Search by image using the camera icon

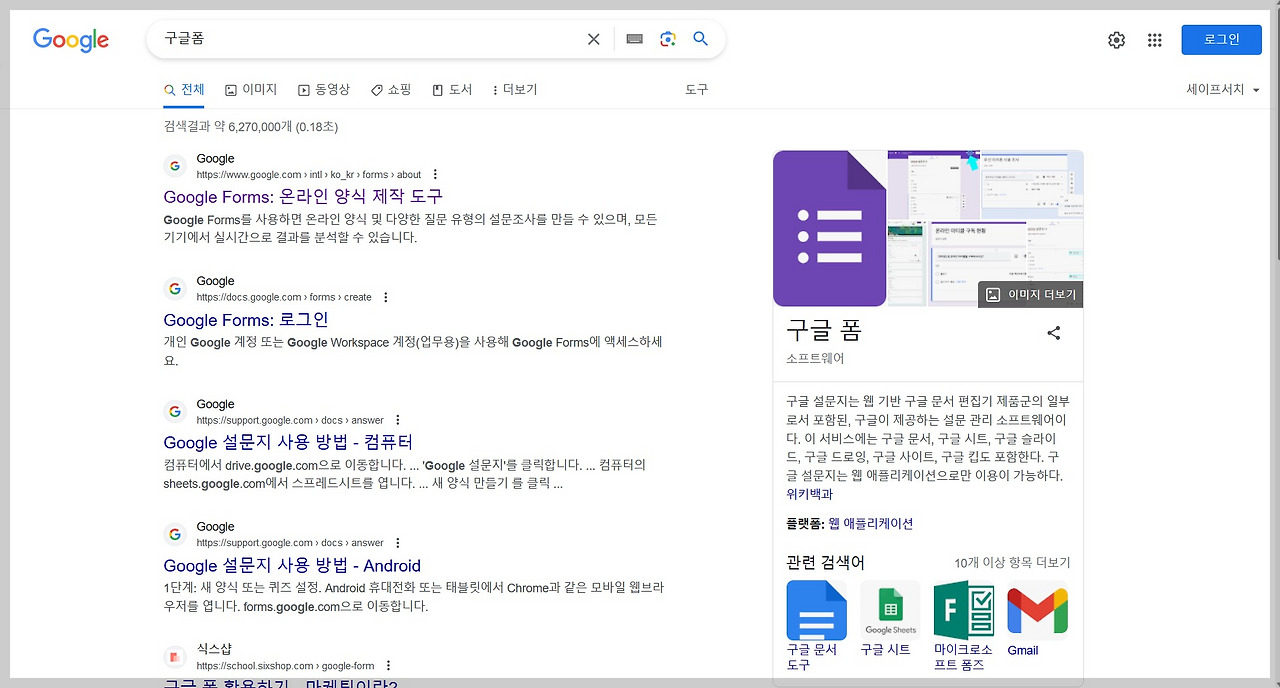click(x=668, y=39)
